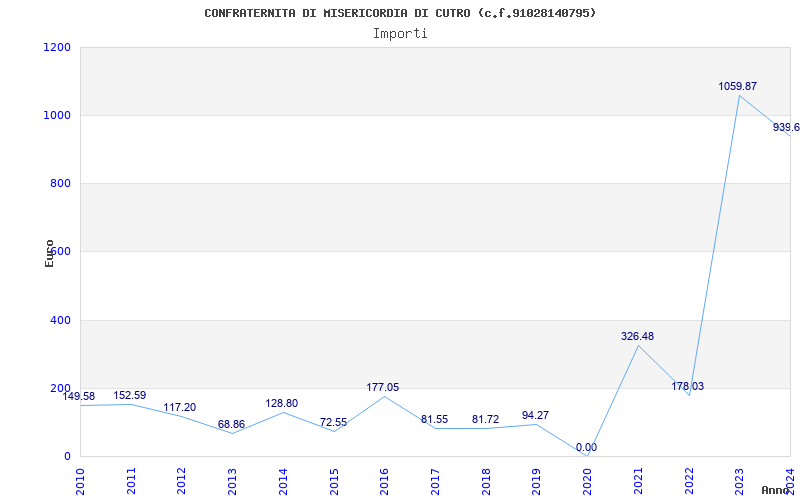Click the 2012 x-axis tick label

(x=182, y=482)
